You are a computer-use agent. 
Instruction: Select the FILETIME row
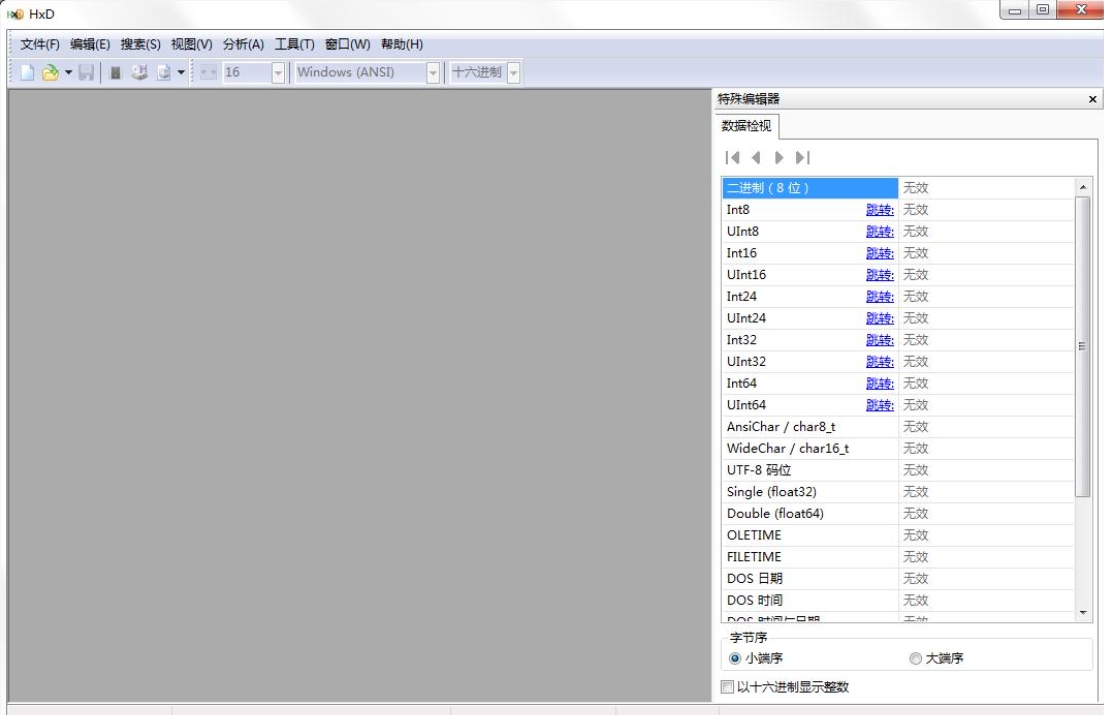point(898,557)
